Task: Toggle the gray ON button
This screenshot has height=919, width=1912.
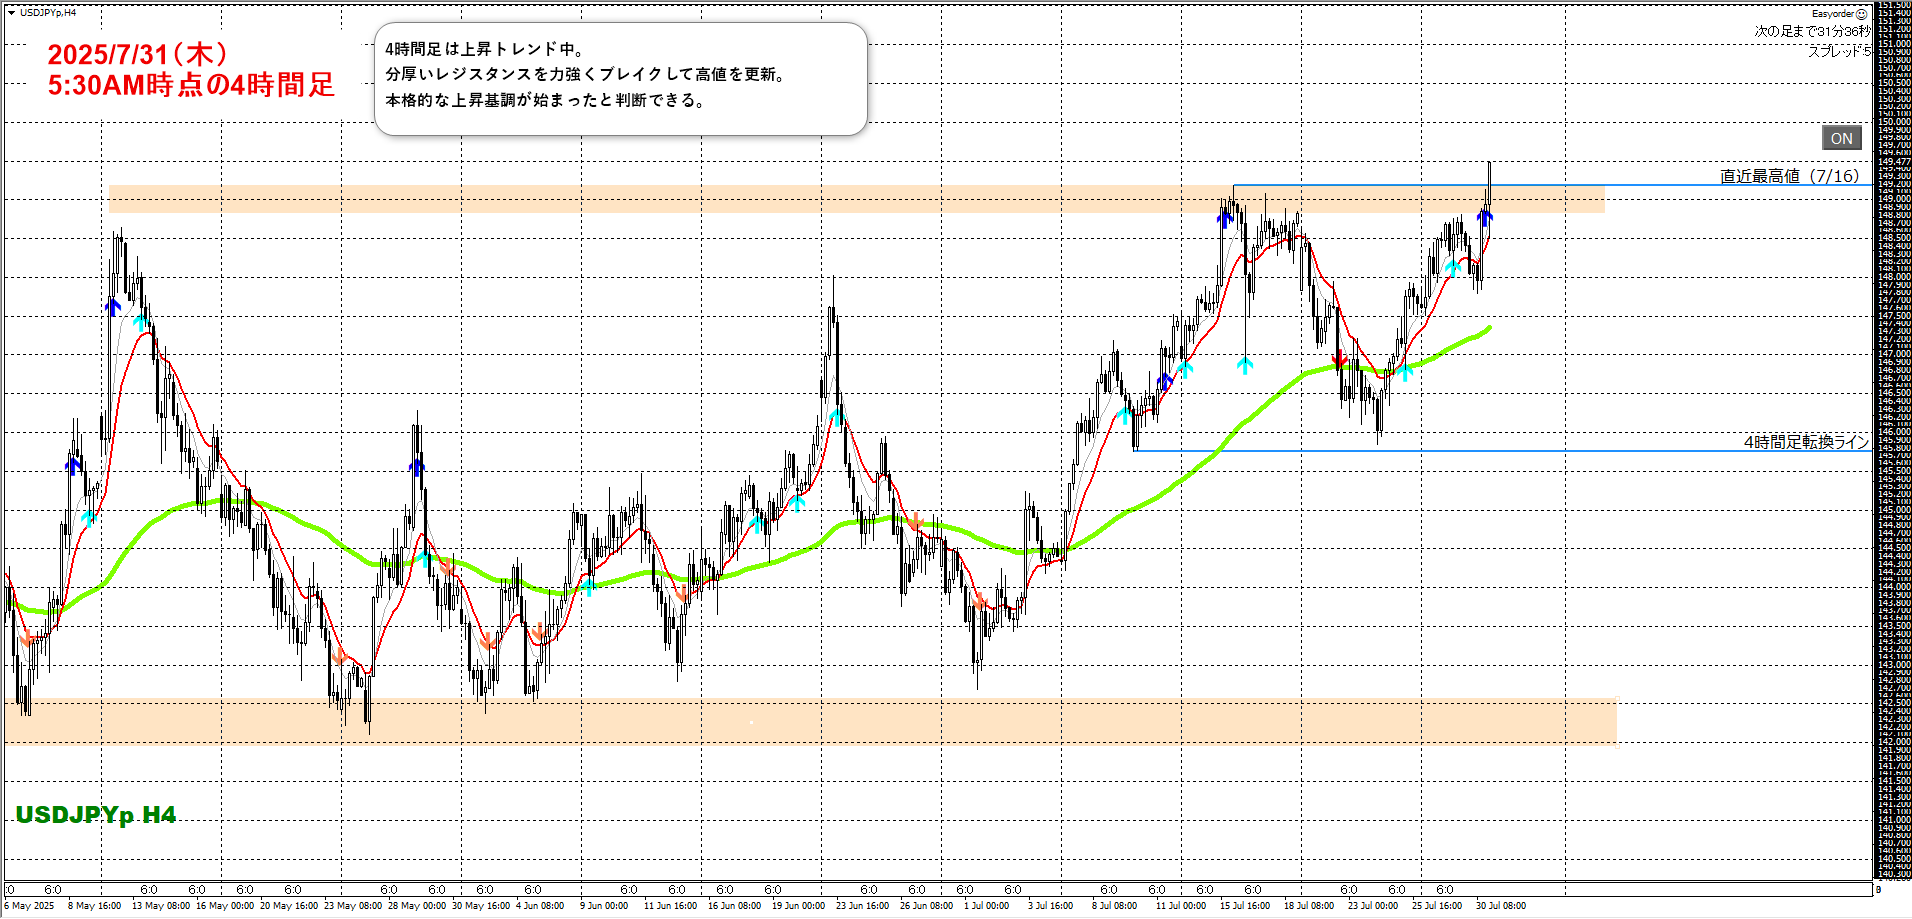Action: coord(1841,138)
